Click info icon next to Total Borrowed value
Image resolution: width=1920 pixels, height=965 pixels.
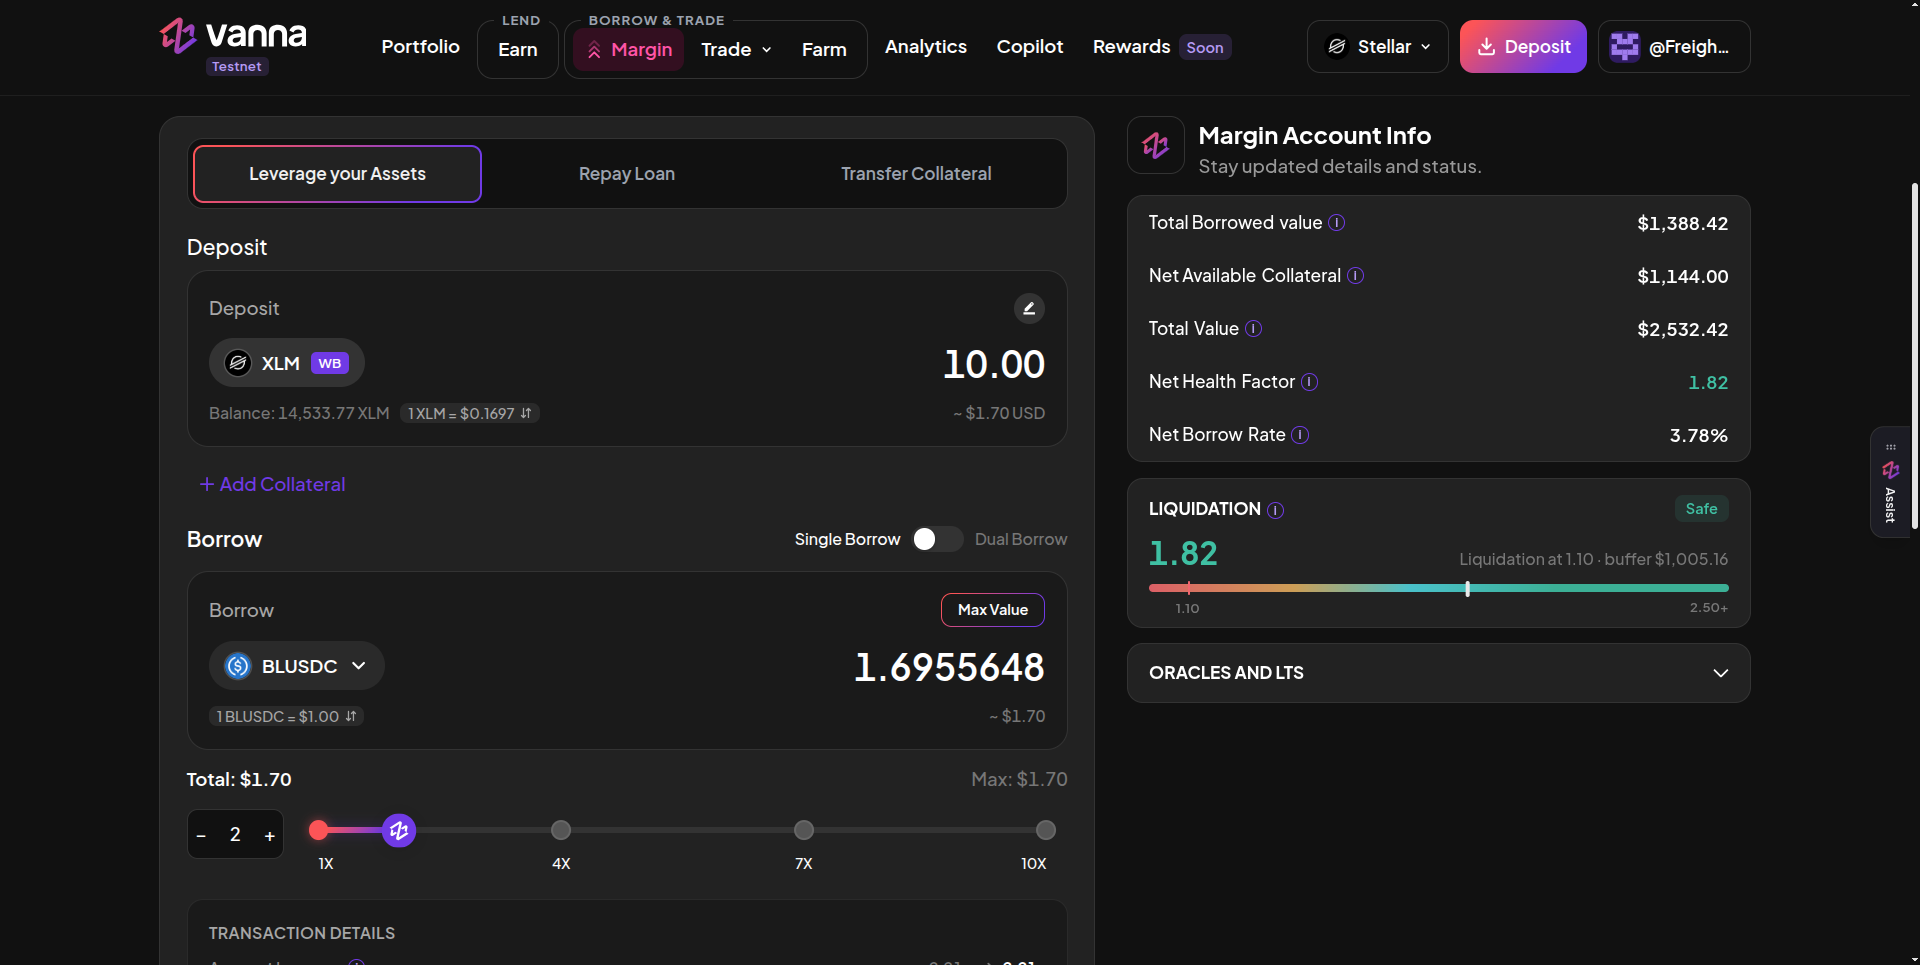(1336, 223)
